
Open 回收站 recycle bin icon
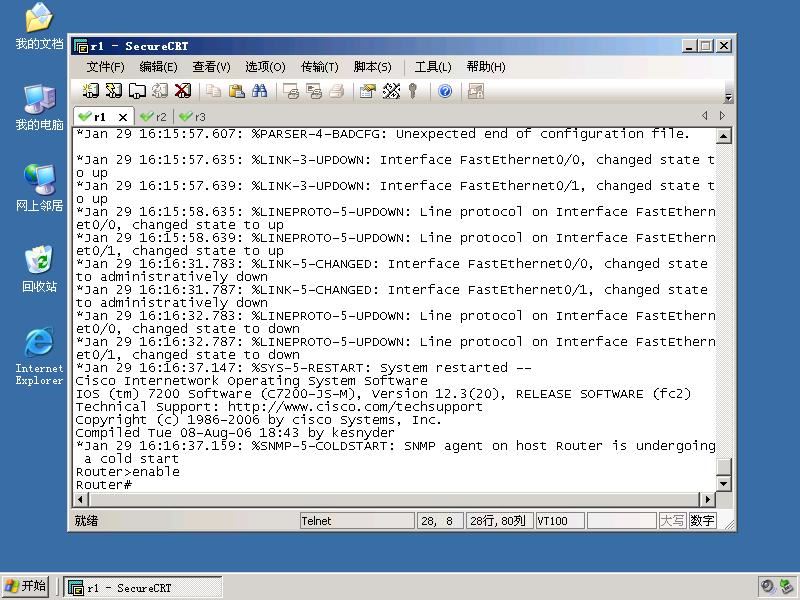(x=39, y=268)
